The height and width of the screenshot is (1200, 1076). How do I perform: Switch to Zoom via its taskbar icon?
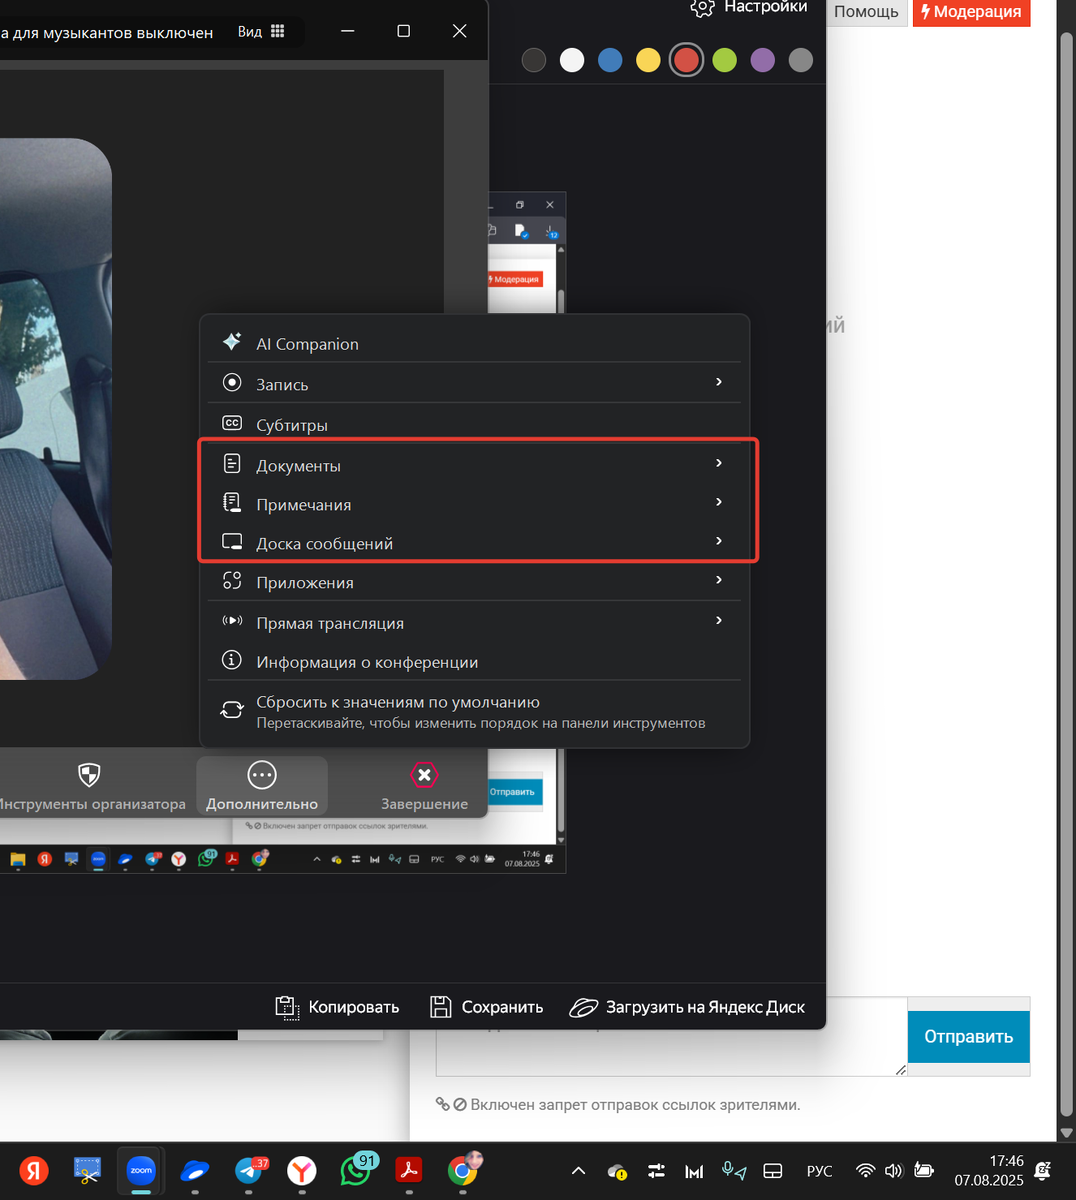pyautogui.click(x=141, y=1170)
